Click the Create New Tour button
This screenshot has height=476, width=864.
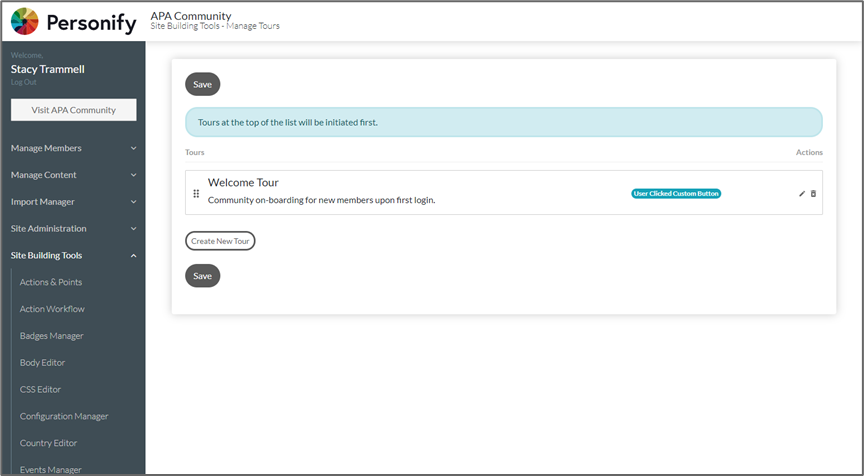coord(220,241)
